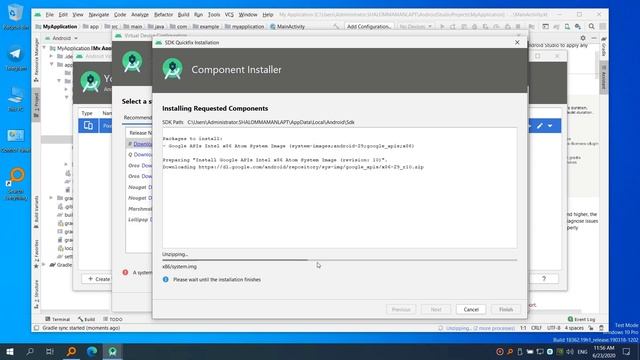Open the Android project view dropdown

(x=61, y=38)
